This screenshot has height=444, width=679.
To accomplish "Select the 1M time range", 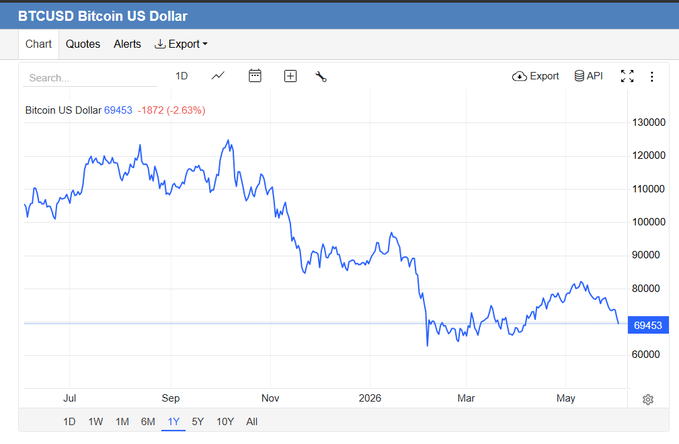I will click(x=122, y=421).
